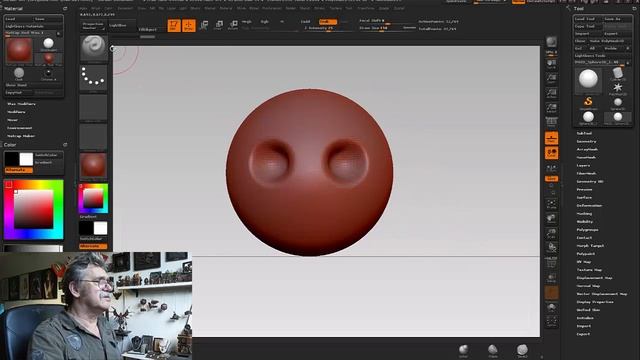The width and height of the screenshot is (640, 360).
Task: Open the empty texture slot above the material
Action: (93, 137)
